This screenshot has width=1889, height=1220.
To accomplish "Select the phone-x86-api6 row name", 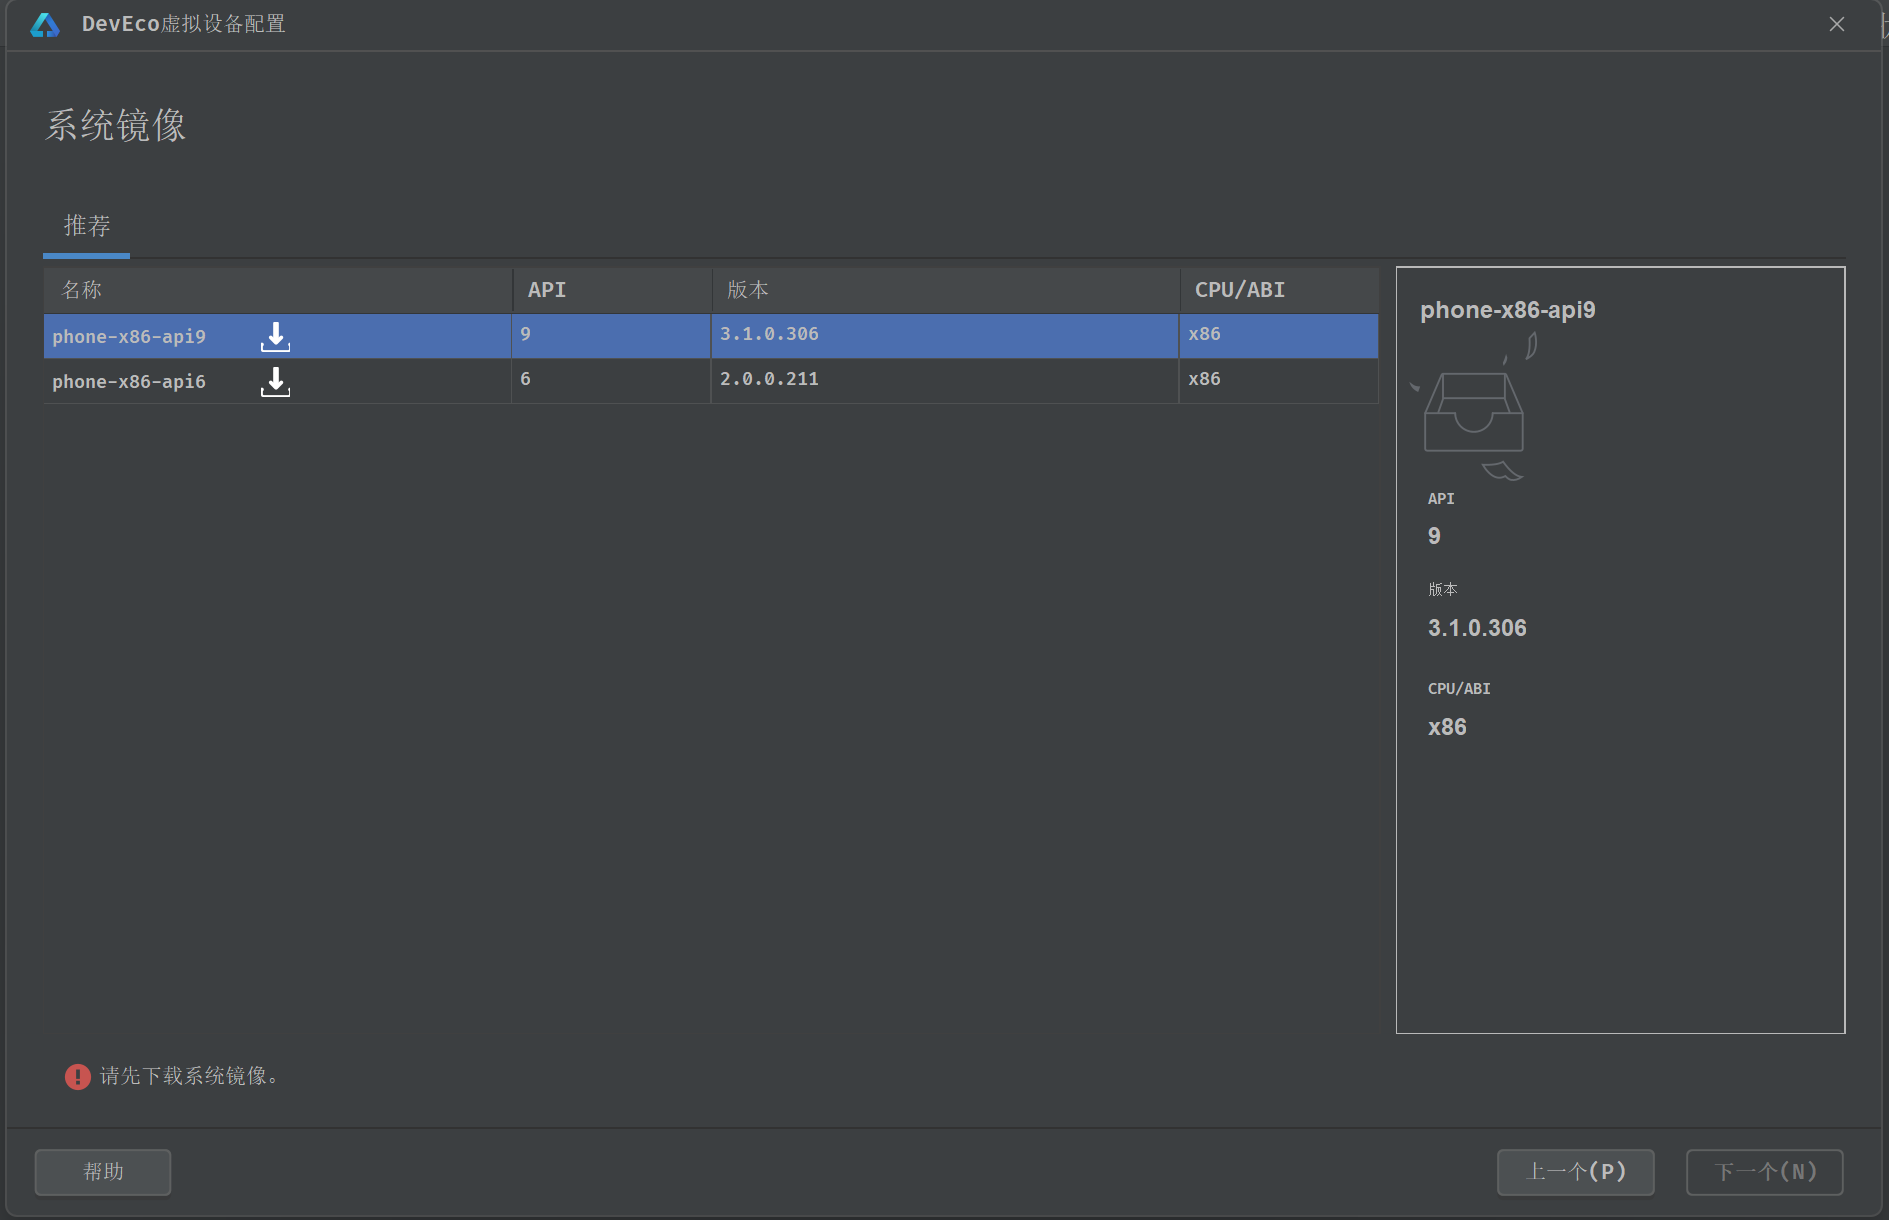I will 129,382.
